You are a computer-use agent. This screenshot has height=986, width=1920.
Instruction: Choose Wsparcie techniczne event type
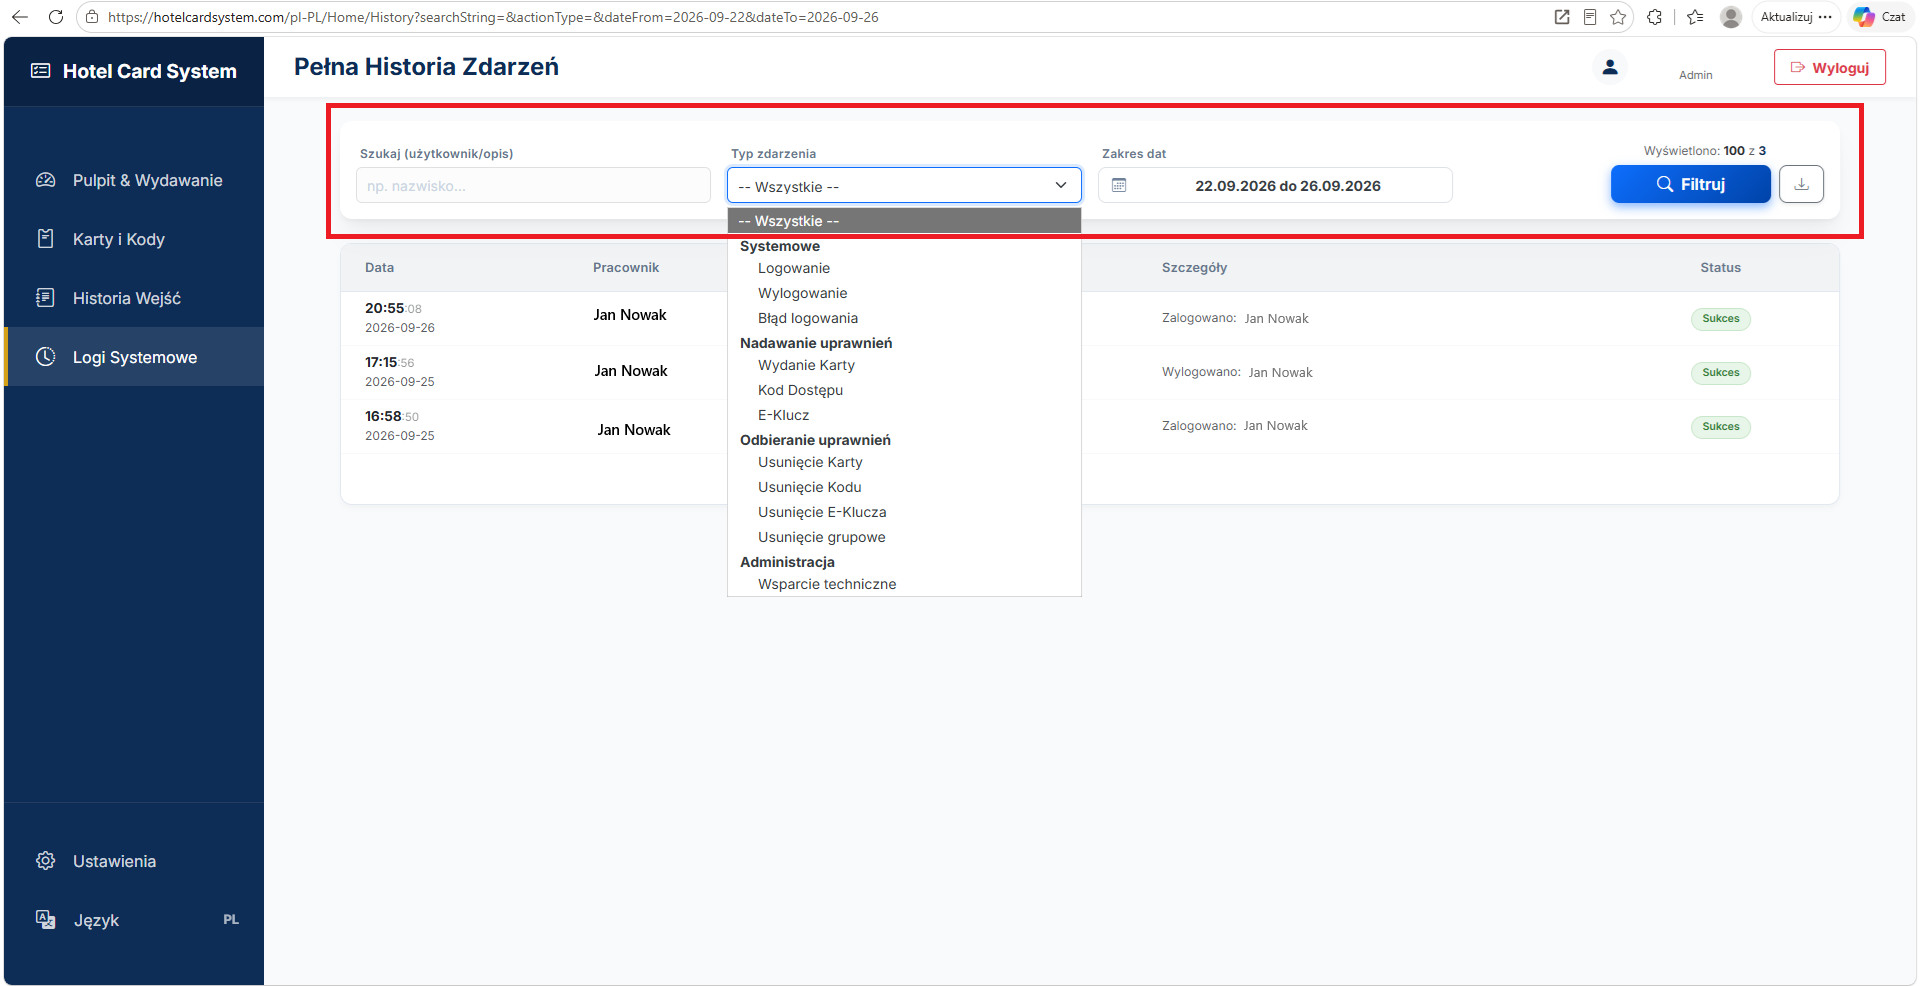click(904, 584)
